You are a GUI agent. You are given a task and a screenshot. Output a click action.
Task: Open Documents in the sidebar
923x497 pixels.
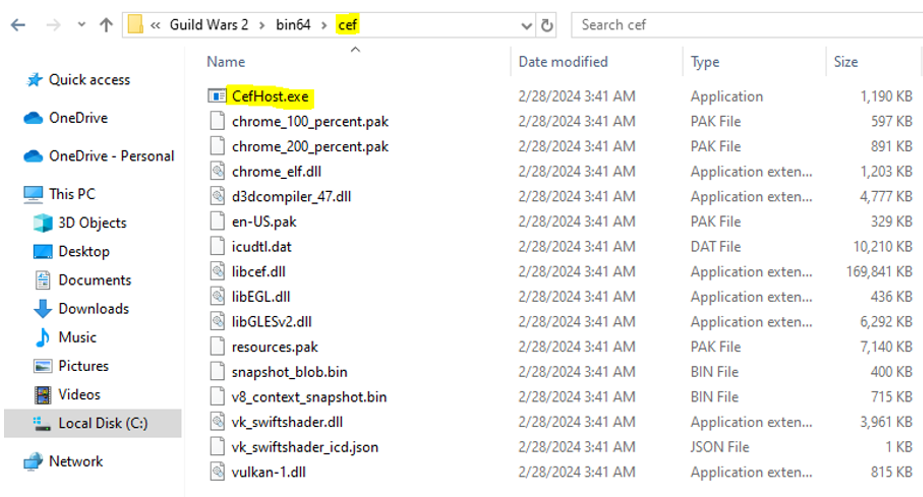(95, 280)
